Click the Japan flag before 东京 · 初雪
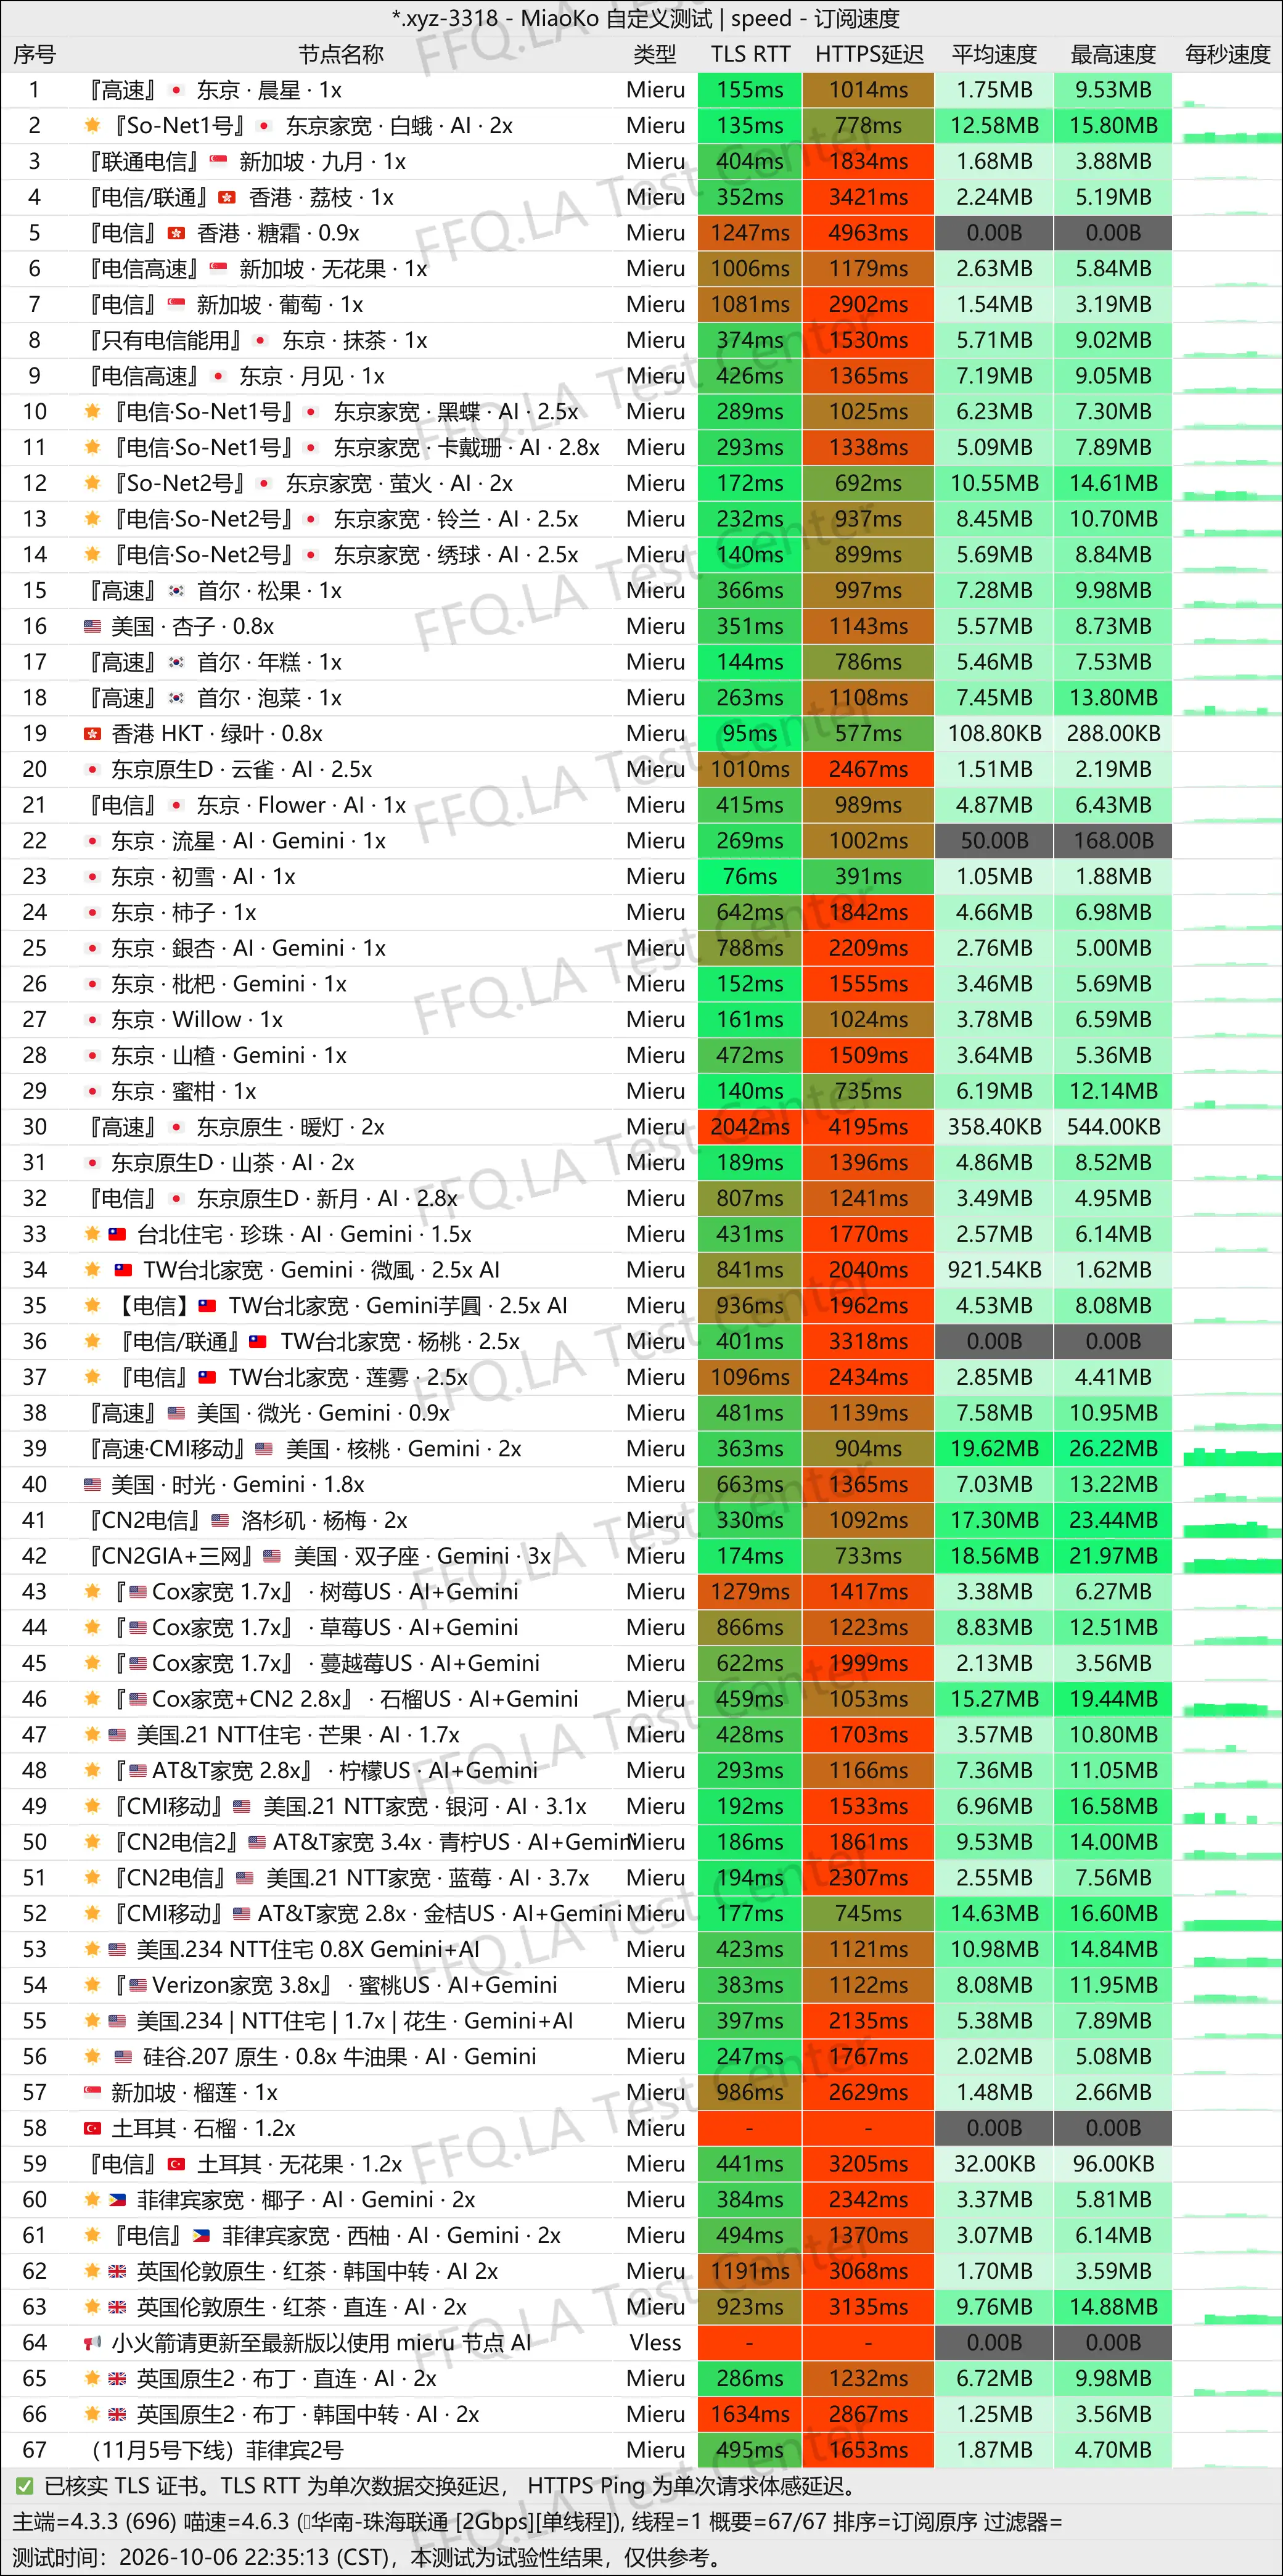The height and width of the screenshot is (2576, 1283). coord(92,877)
